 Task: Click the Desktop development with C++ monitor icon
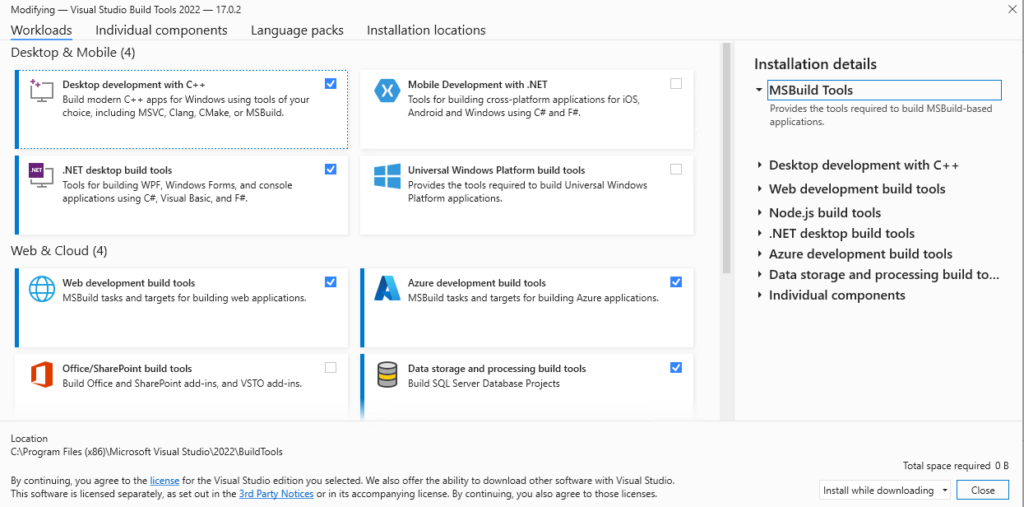coord(40,90)
